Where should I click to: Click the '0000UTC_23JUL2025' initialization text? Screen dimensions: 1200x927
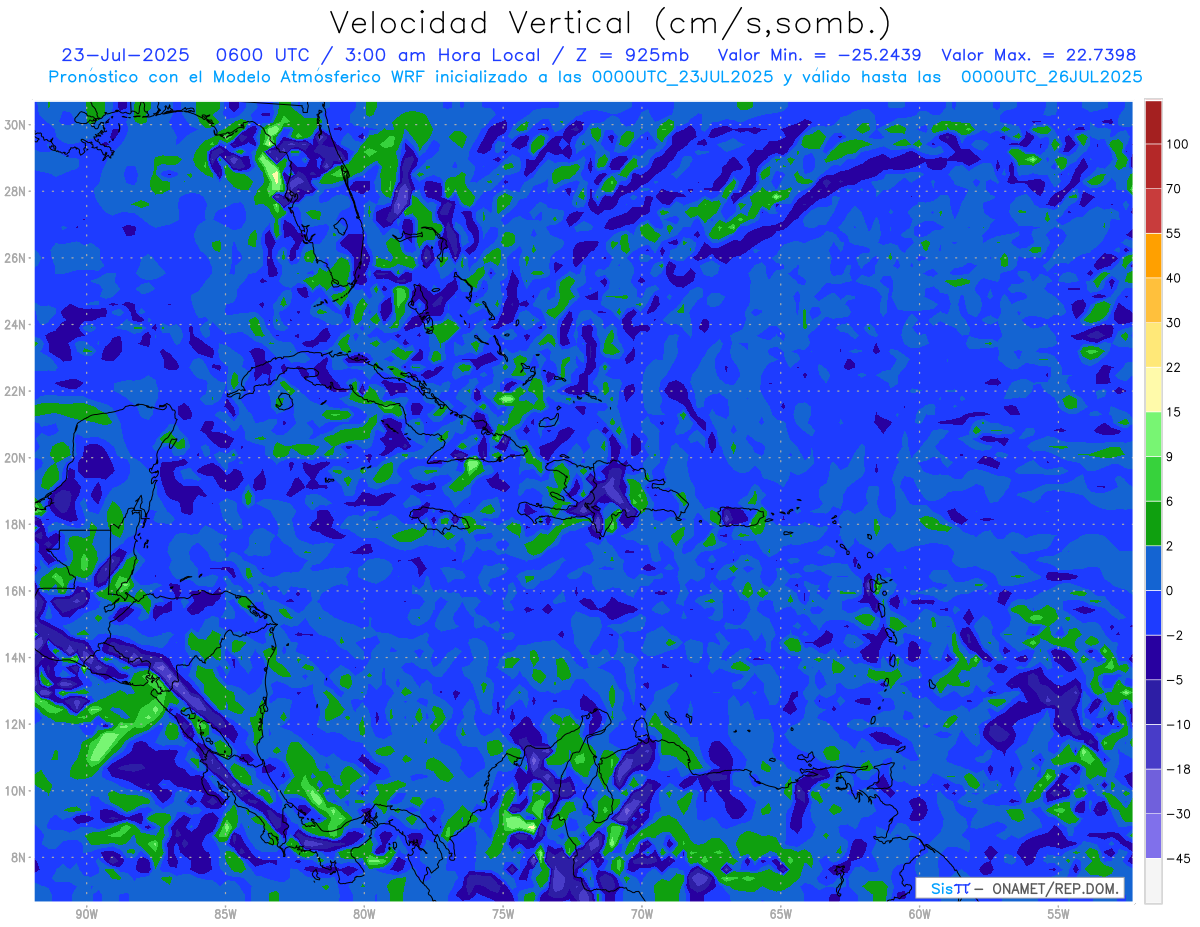(682, 77)
